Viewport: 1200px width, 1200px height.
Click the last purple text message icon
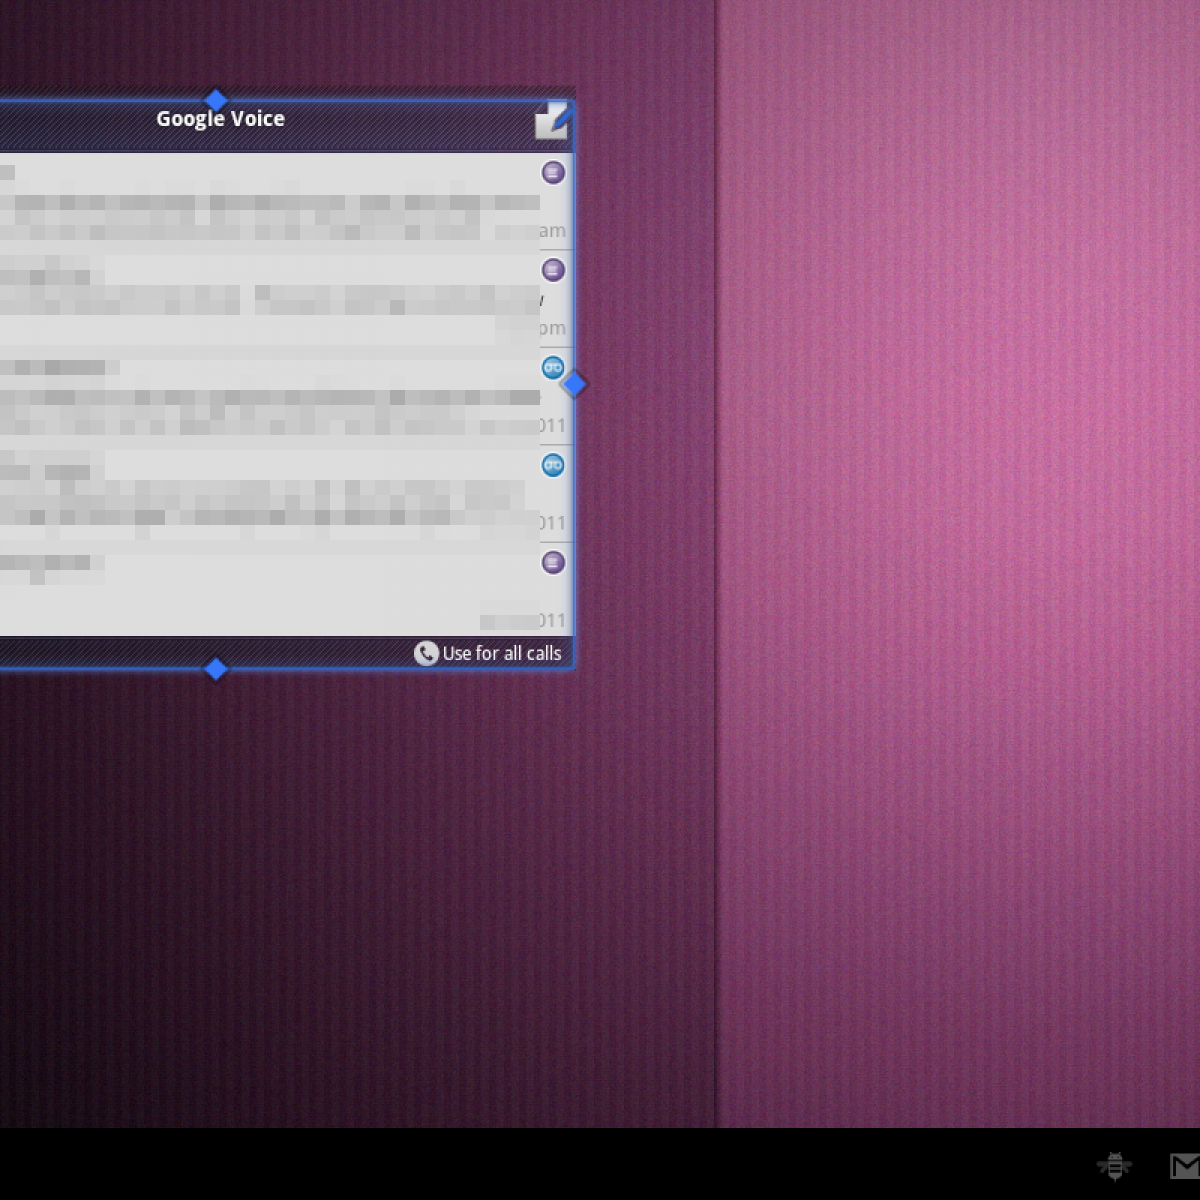(x=553, y=562)
